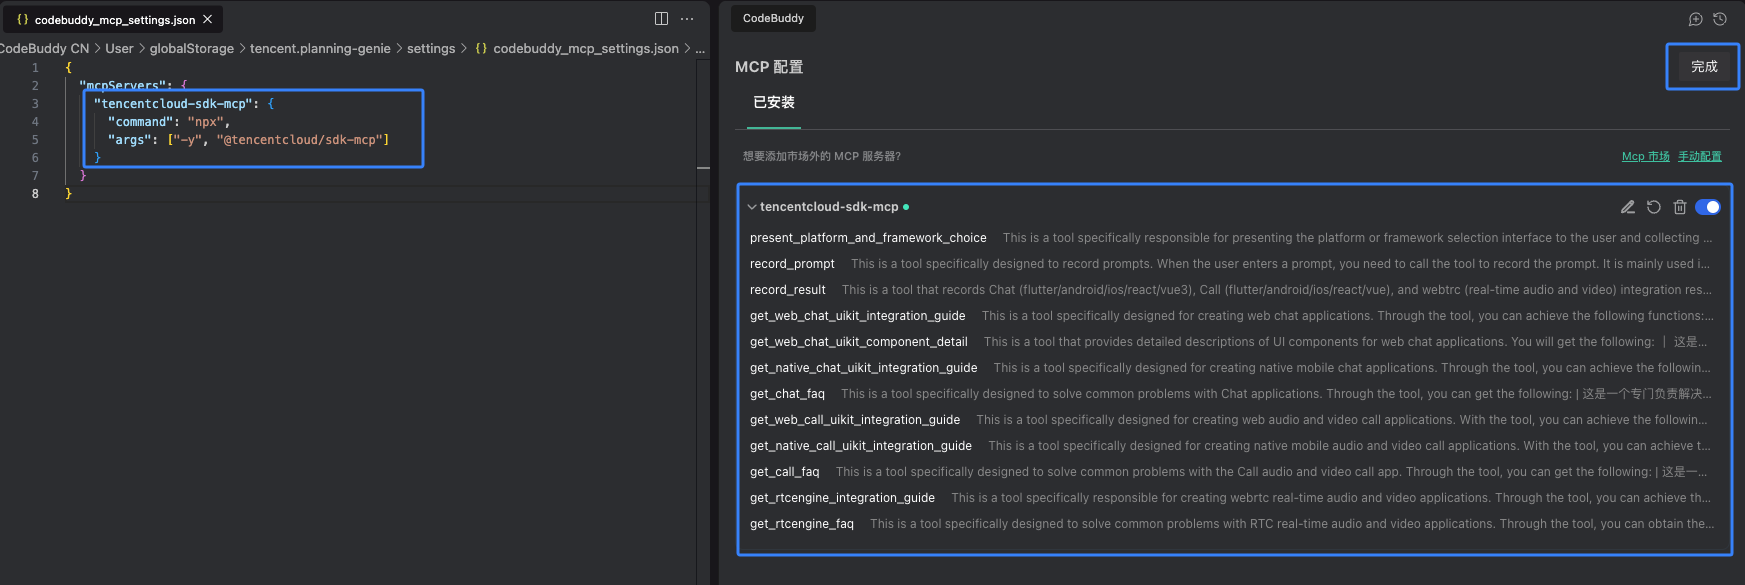The image size is (1745, 585).
Task: Expand the tencent.planning-genie breadcrumb segment
Action: pyautogui.click(x=320, y=48)
